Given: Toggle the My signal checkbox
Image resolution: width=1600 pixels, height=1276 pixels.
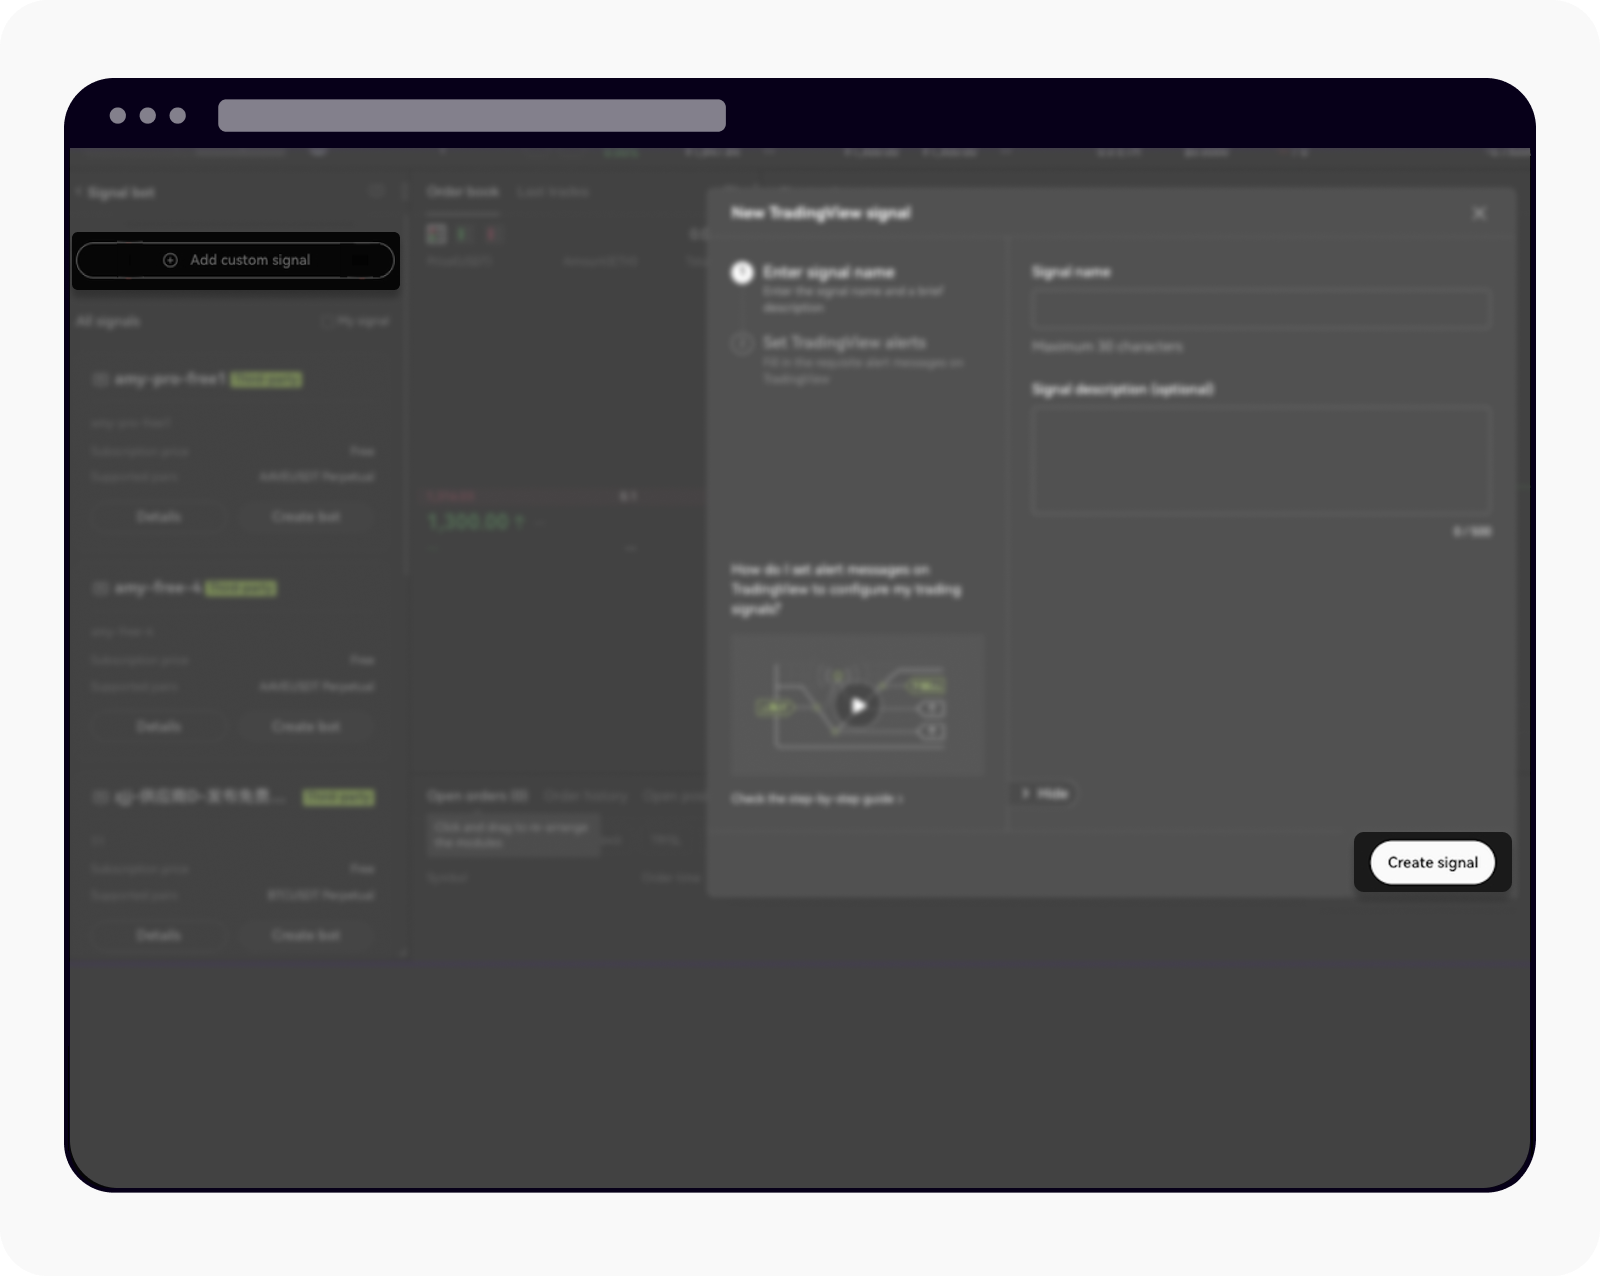Looking at the screenshot, I should (327, 321).
